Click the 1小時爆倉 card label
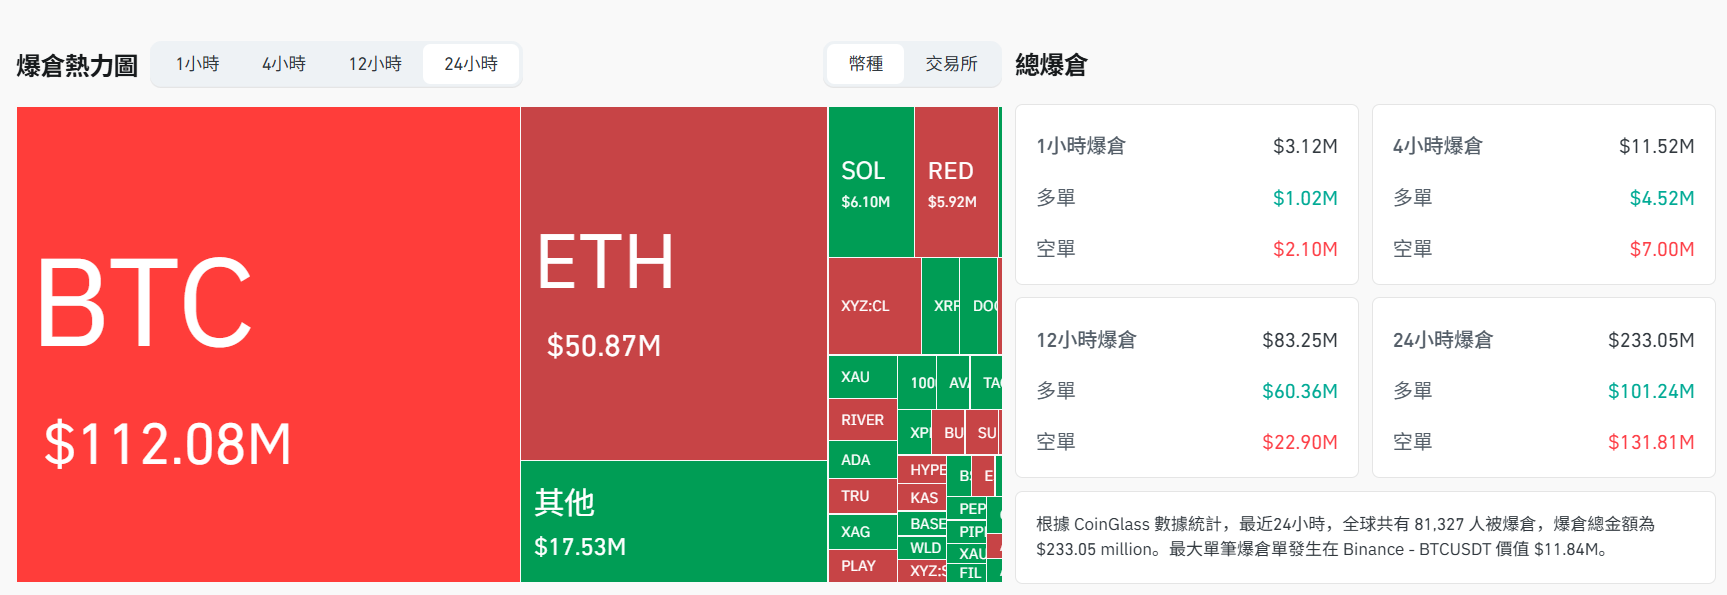The width and height of the screenshot is (1727, 595). pyautogui.click(x=1081, y=146)
